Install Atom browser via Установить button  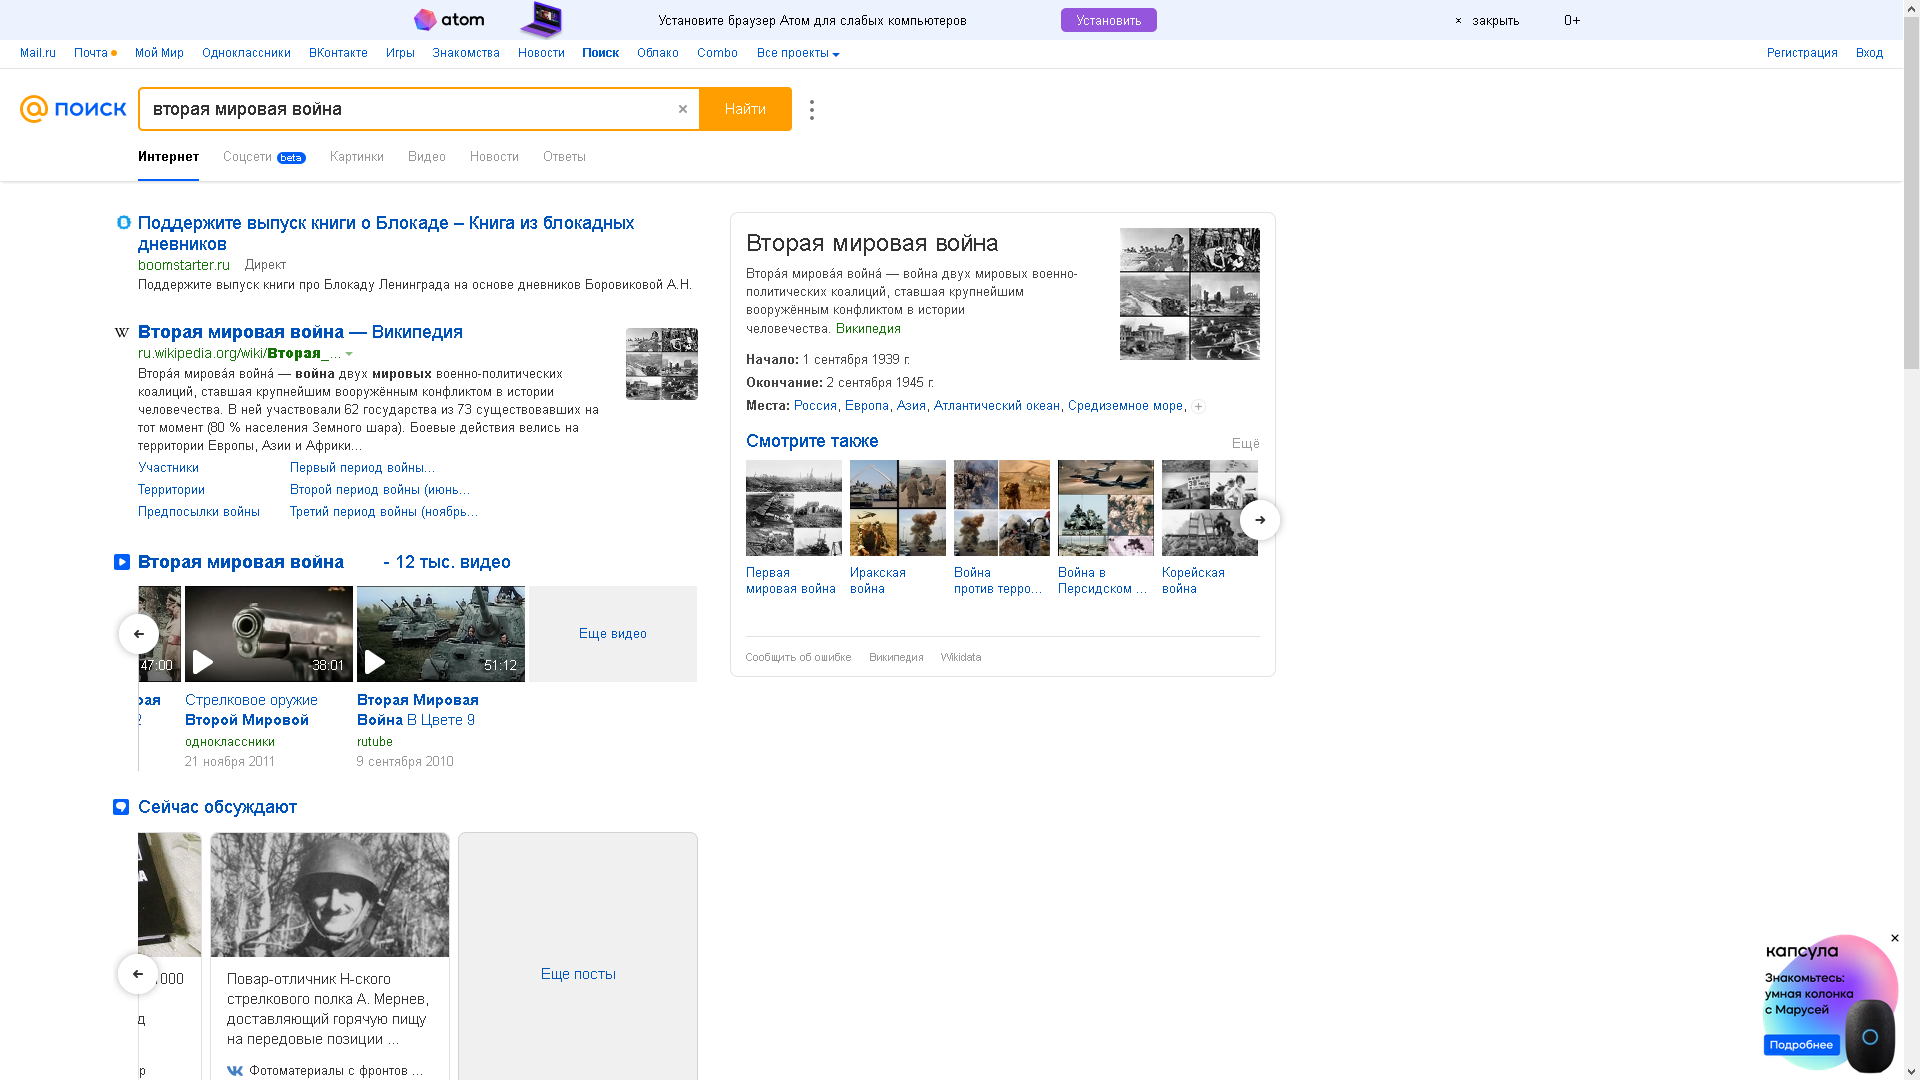(x=1108, y=20)
